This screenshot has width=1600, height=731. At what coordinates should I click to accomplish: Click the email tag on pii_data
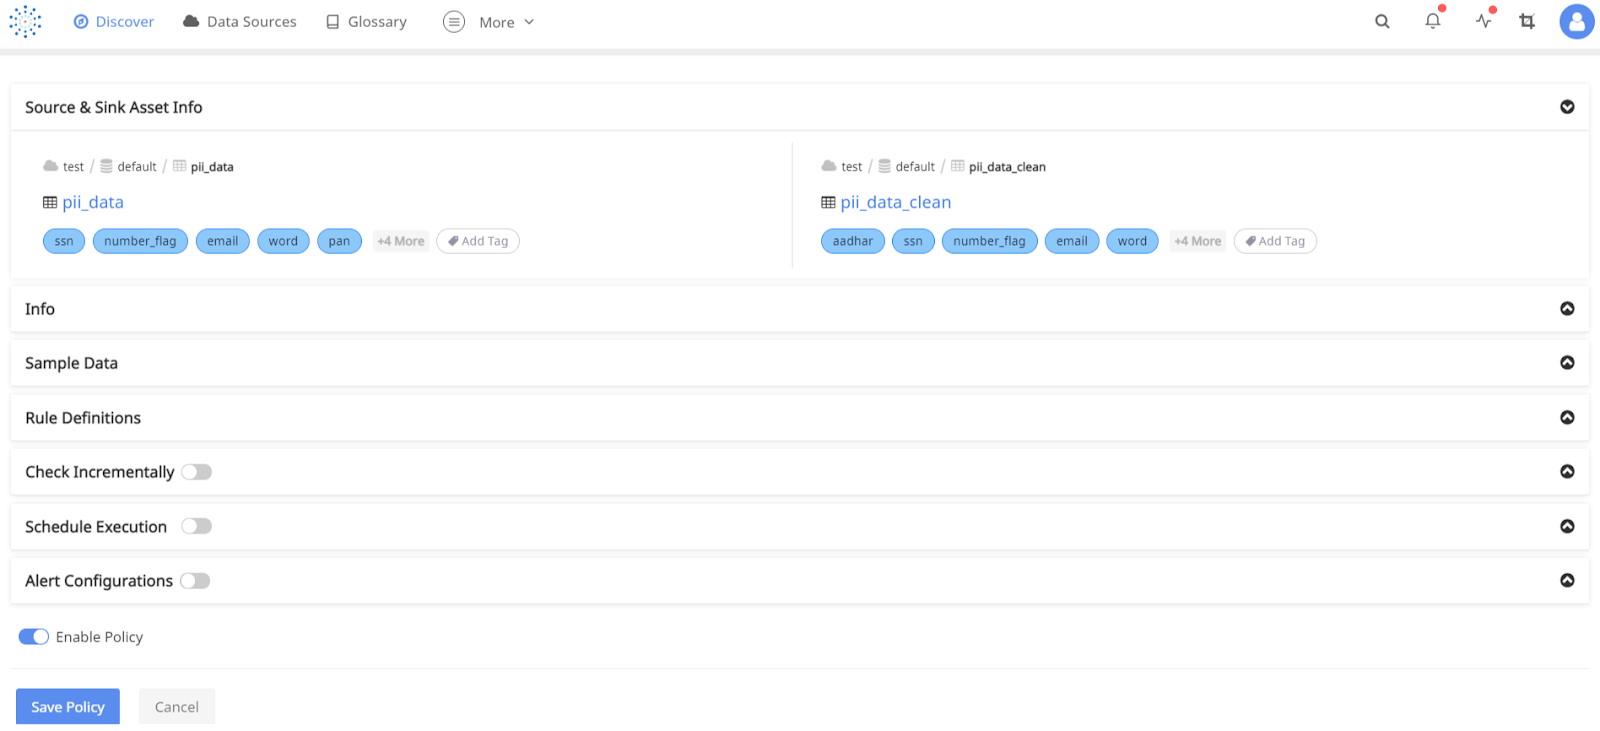223,241
